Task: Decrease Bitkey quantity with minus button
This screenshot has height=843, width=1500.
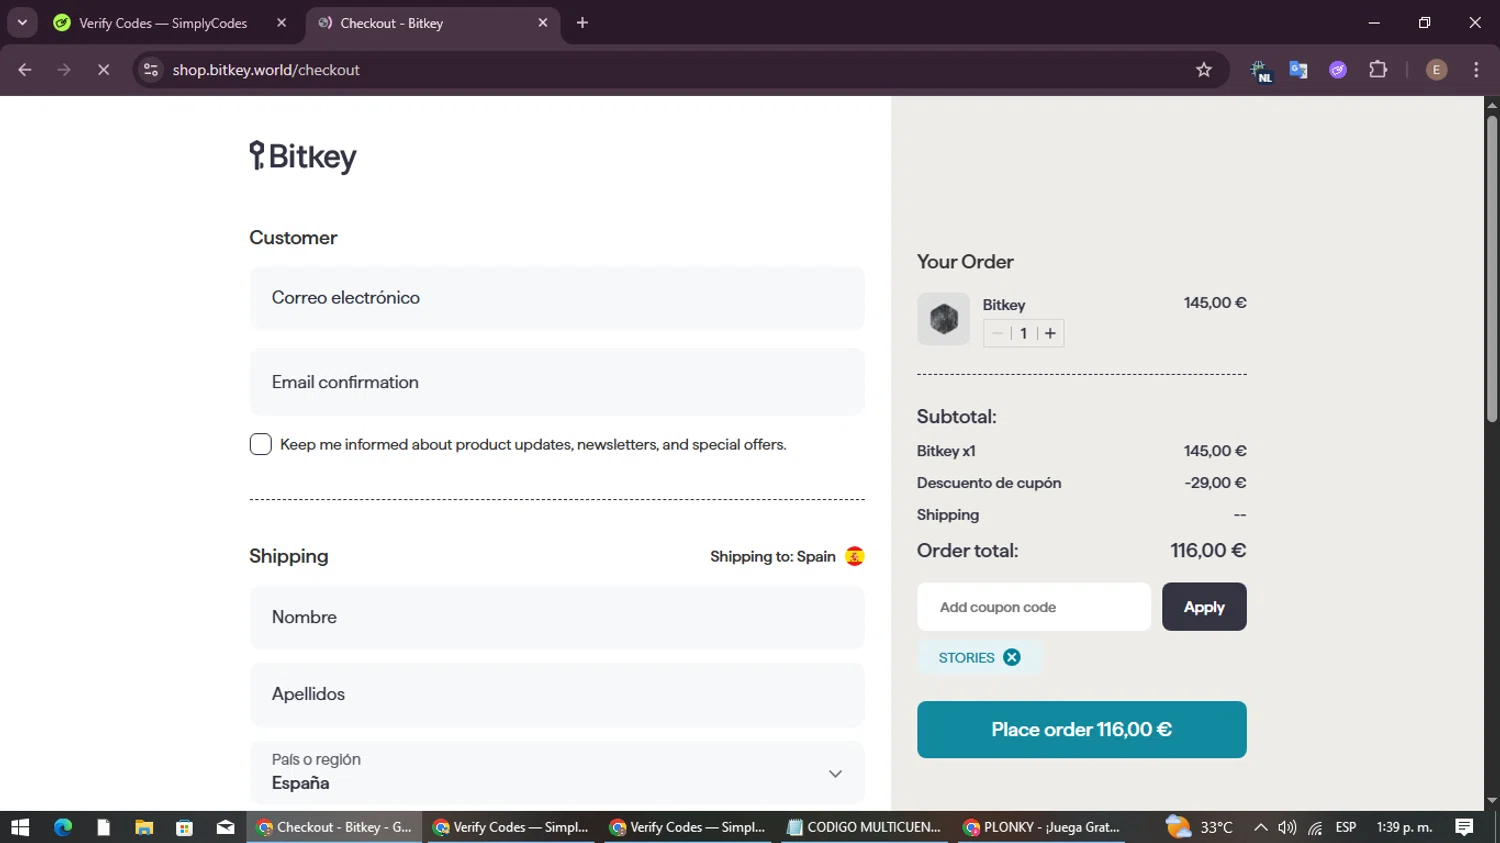Action: coord(997,333)
